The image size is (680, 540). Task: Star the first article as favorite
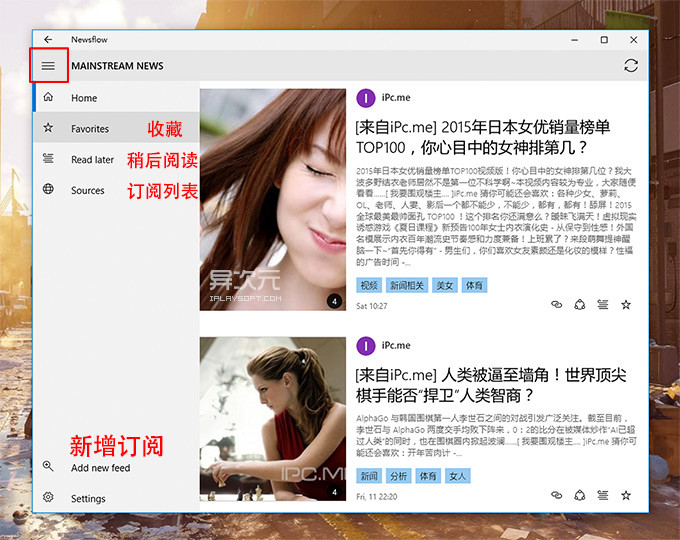tap(626, 304)
